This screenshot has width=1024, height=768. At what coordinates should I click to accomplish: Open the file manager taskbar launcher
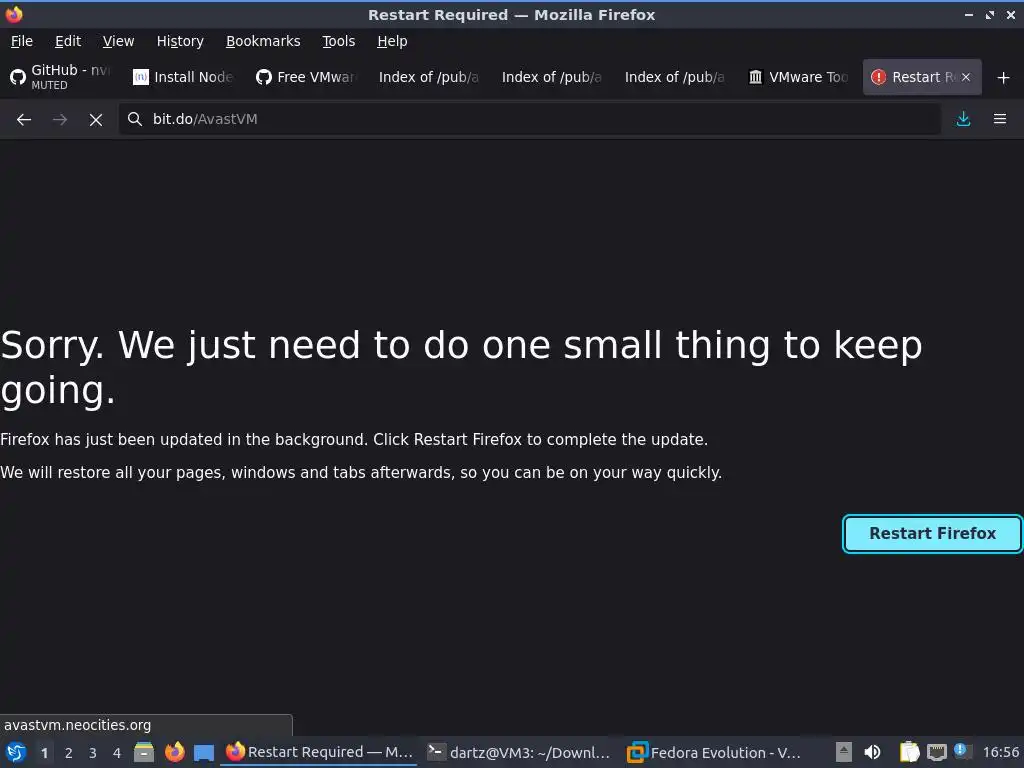click(x=144, y=752)
